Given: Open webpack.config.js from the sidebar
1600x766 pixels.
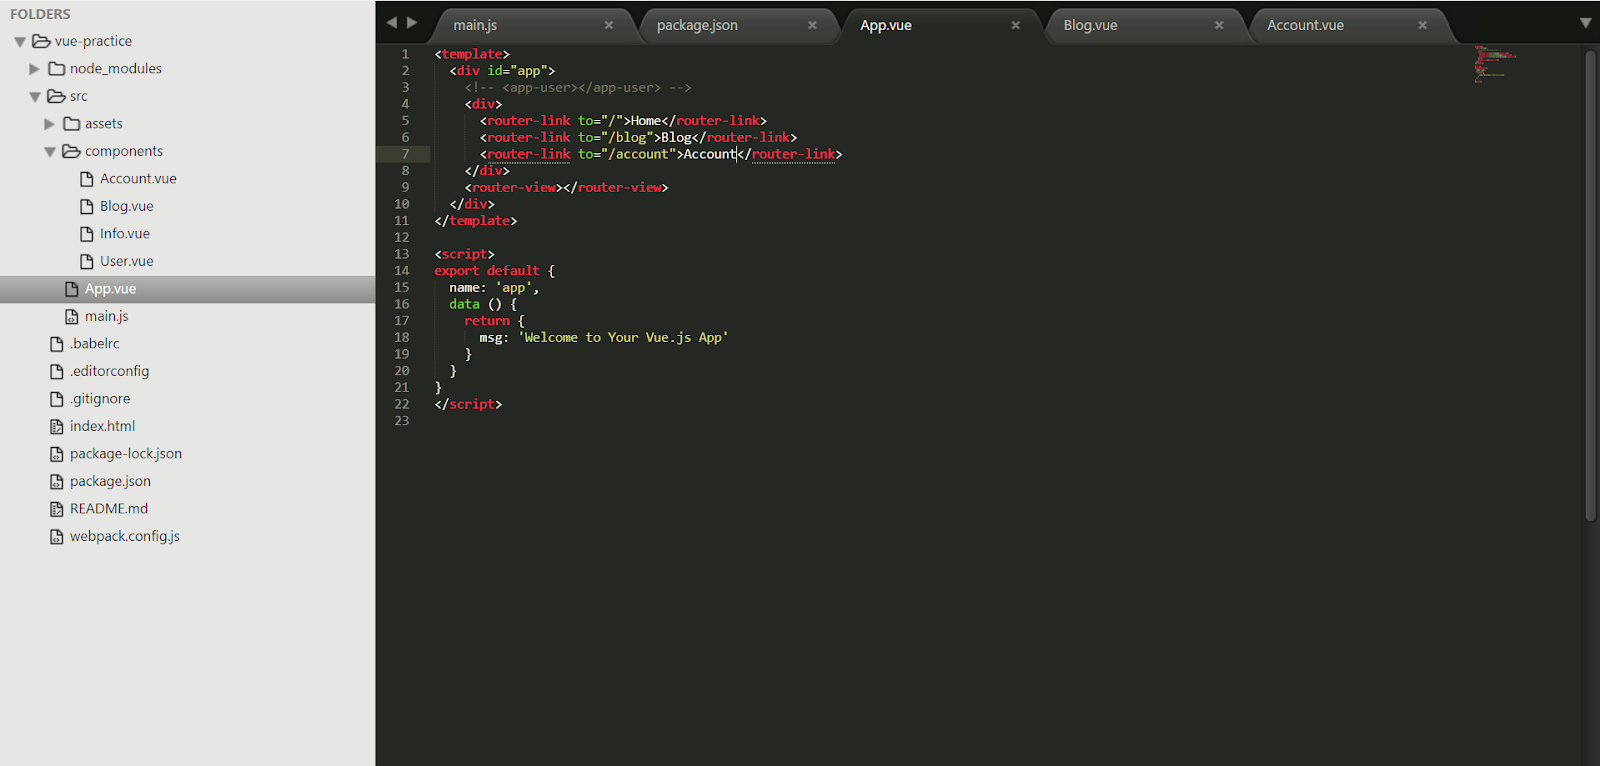Looking at the screenshot, I should pyautogui.click(x=125, y=536).
